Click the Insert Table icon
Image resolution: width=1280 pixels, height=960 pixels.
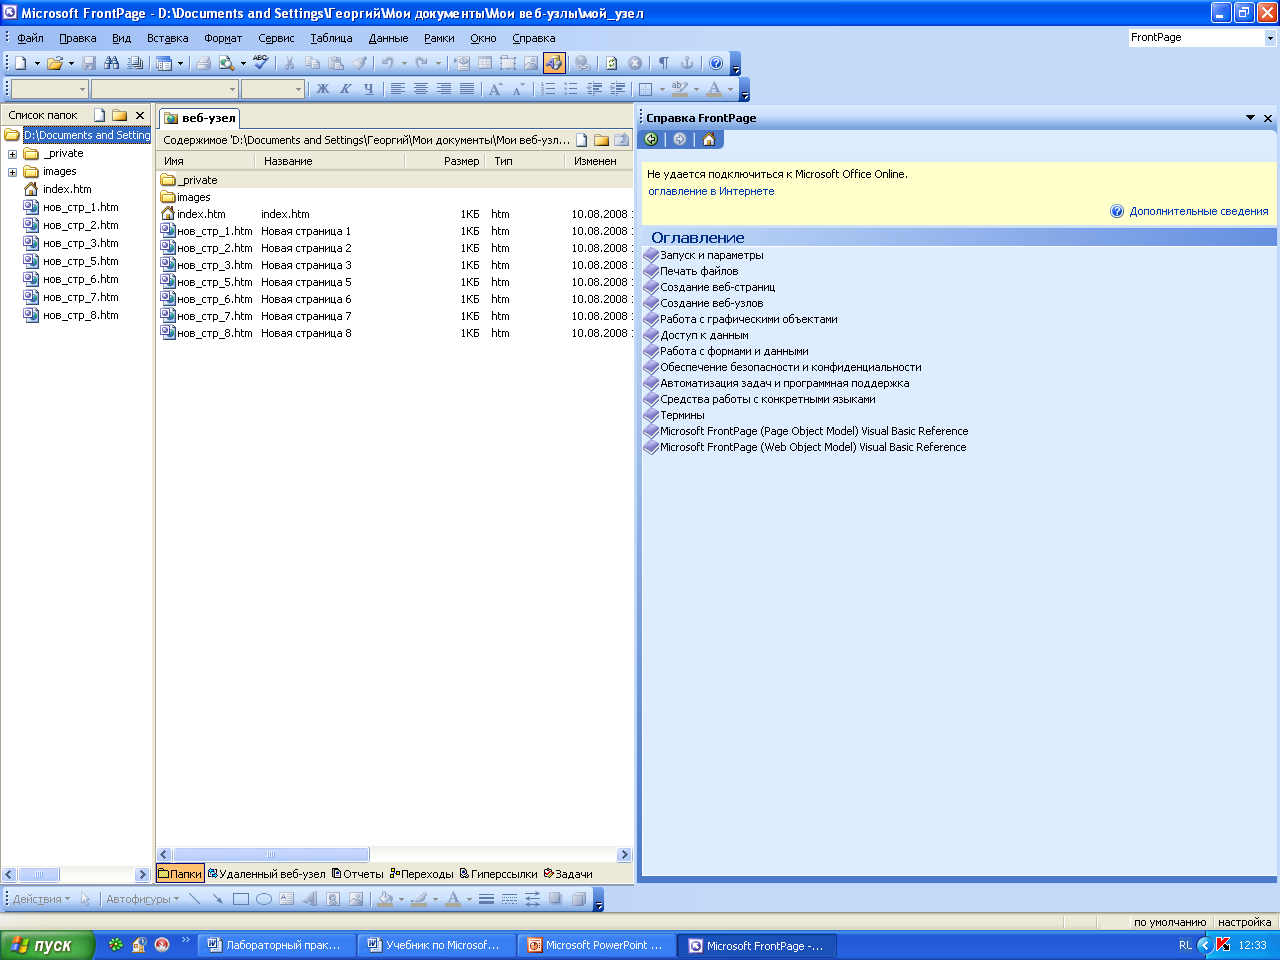point(485,63)
